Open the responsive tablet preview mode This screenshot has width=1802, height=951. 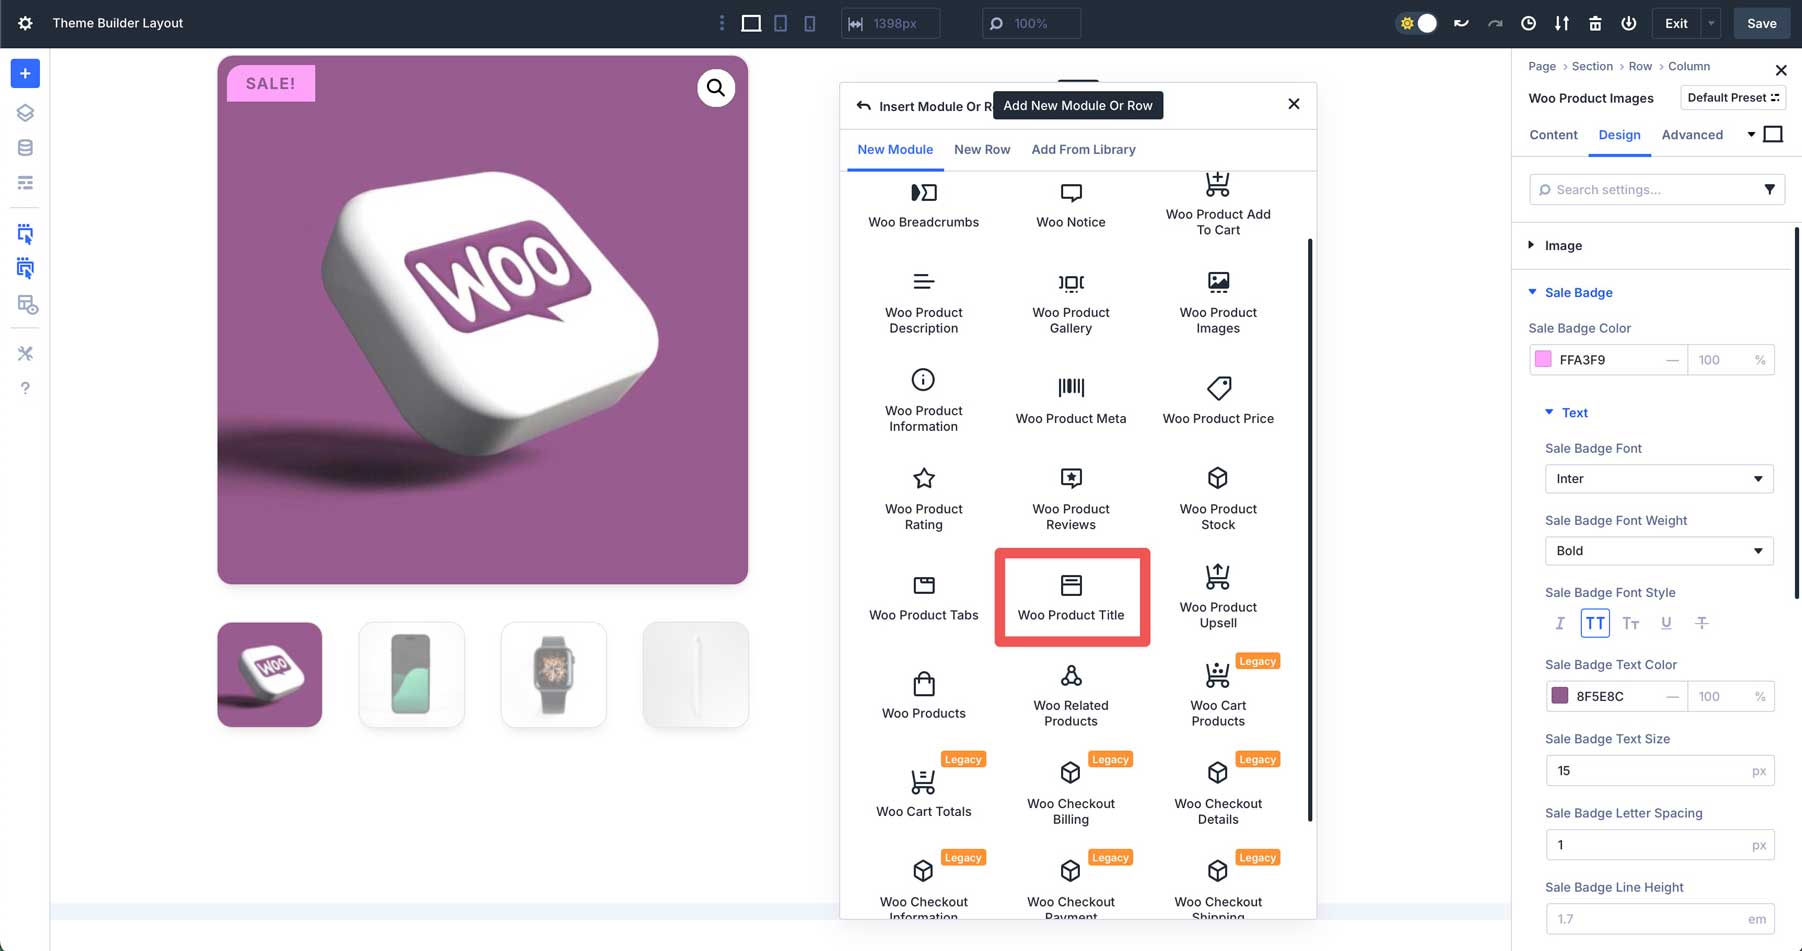point(780,22)
